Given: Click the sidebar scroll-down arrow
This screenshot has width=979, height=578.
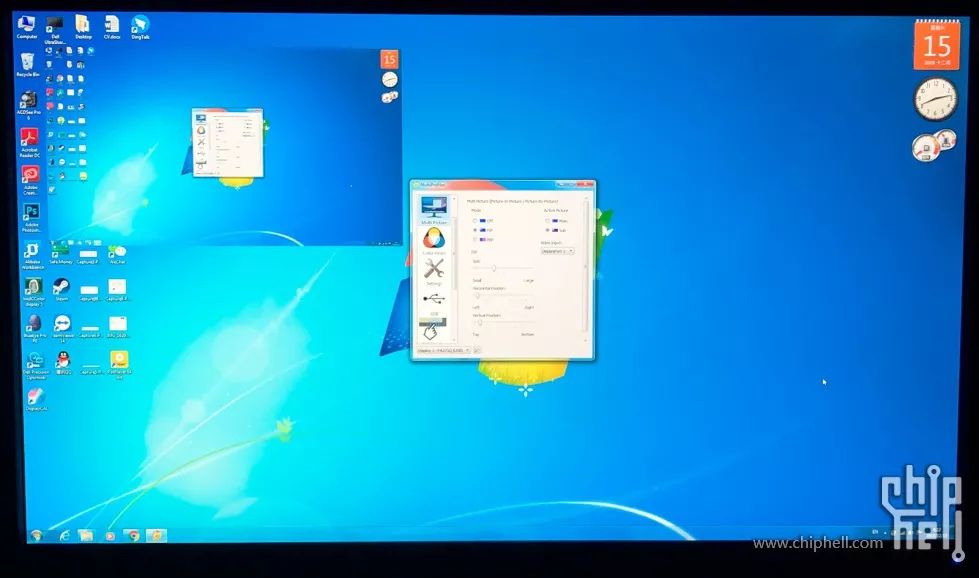Looking at the screenshot, I should coord(454,340).
